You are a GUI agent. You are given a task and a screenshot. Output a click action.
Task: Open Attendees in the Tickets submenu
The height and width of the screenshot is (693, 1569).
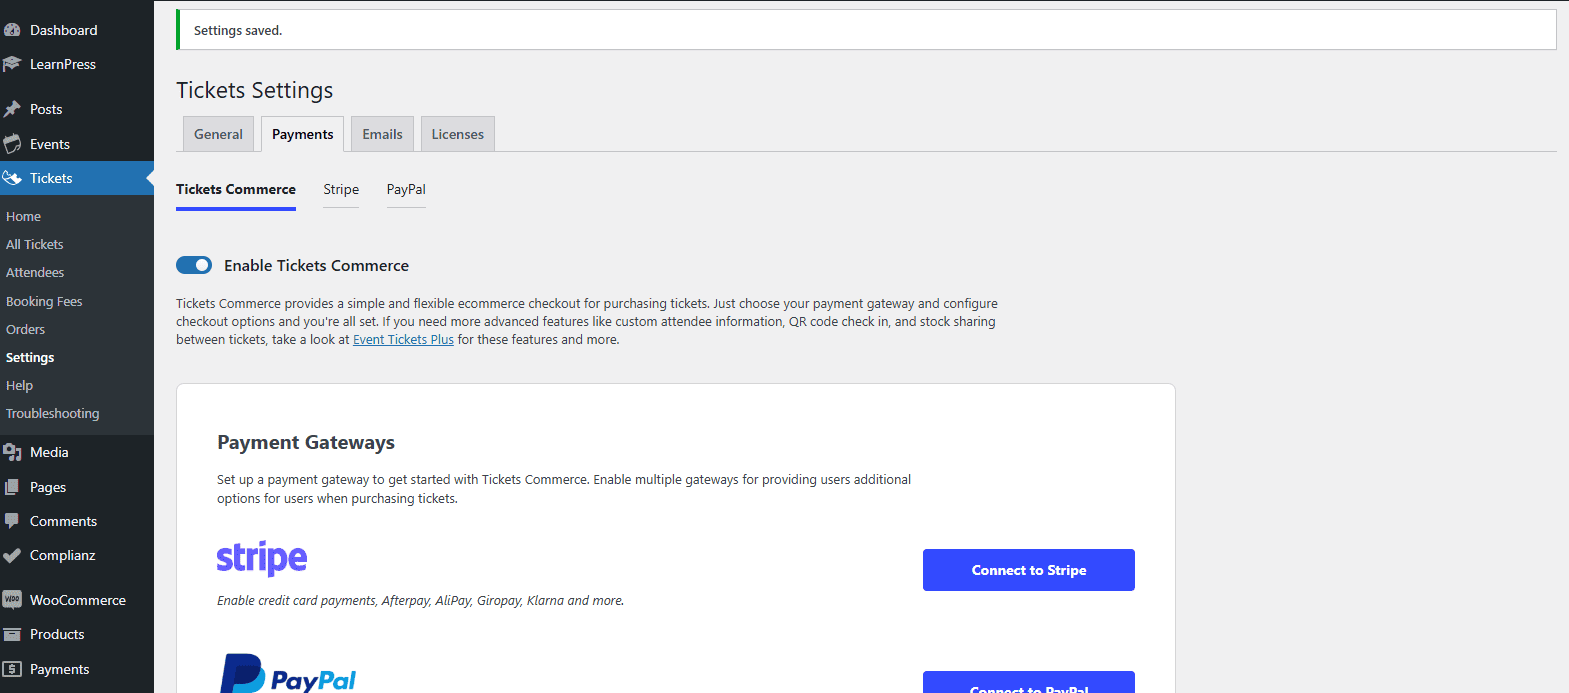(35, 272)
